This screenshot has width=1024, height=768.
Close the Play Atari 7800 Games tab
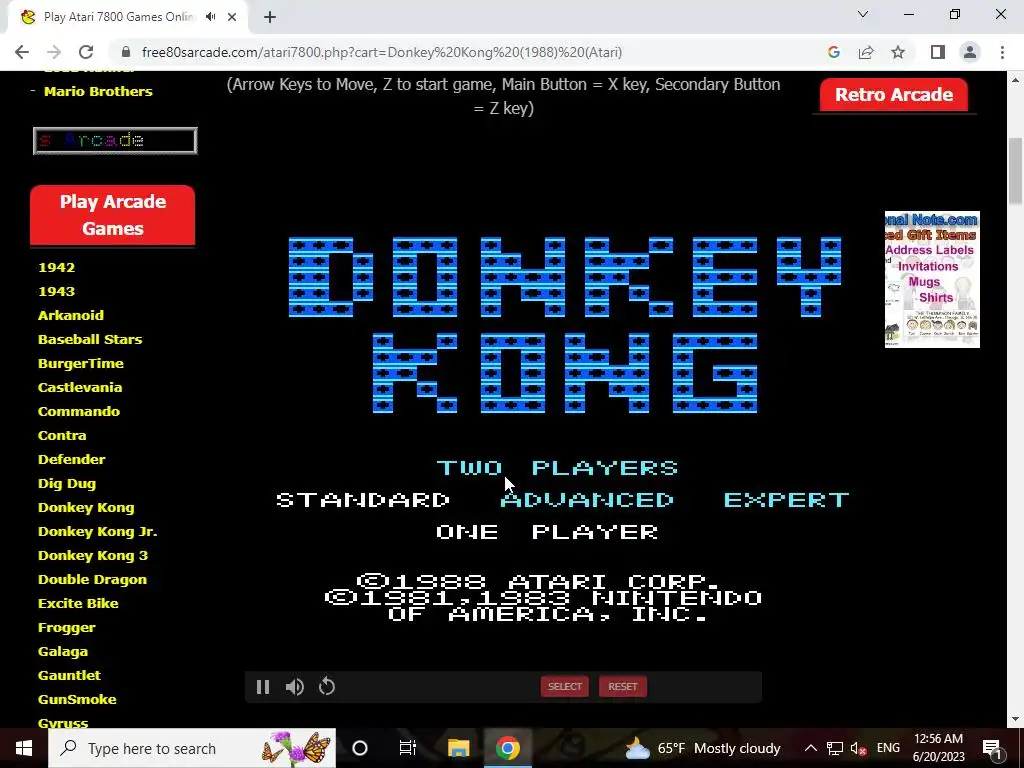232,17
